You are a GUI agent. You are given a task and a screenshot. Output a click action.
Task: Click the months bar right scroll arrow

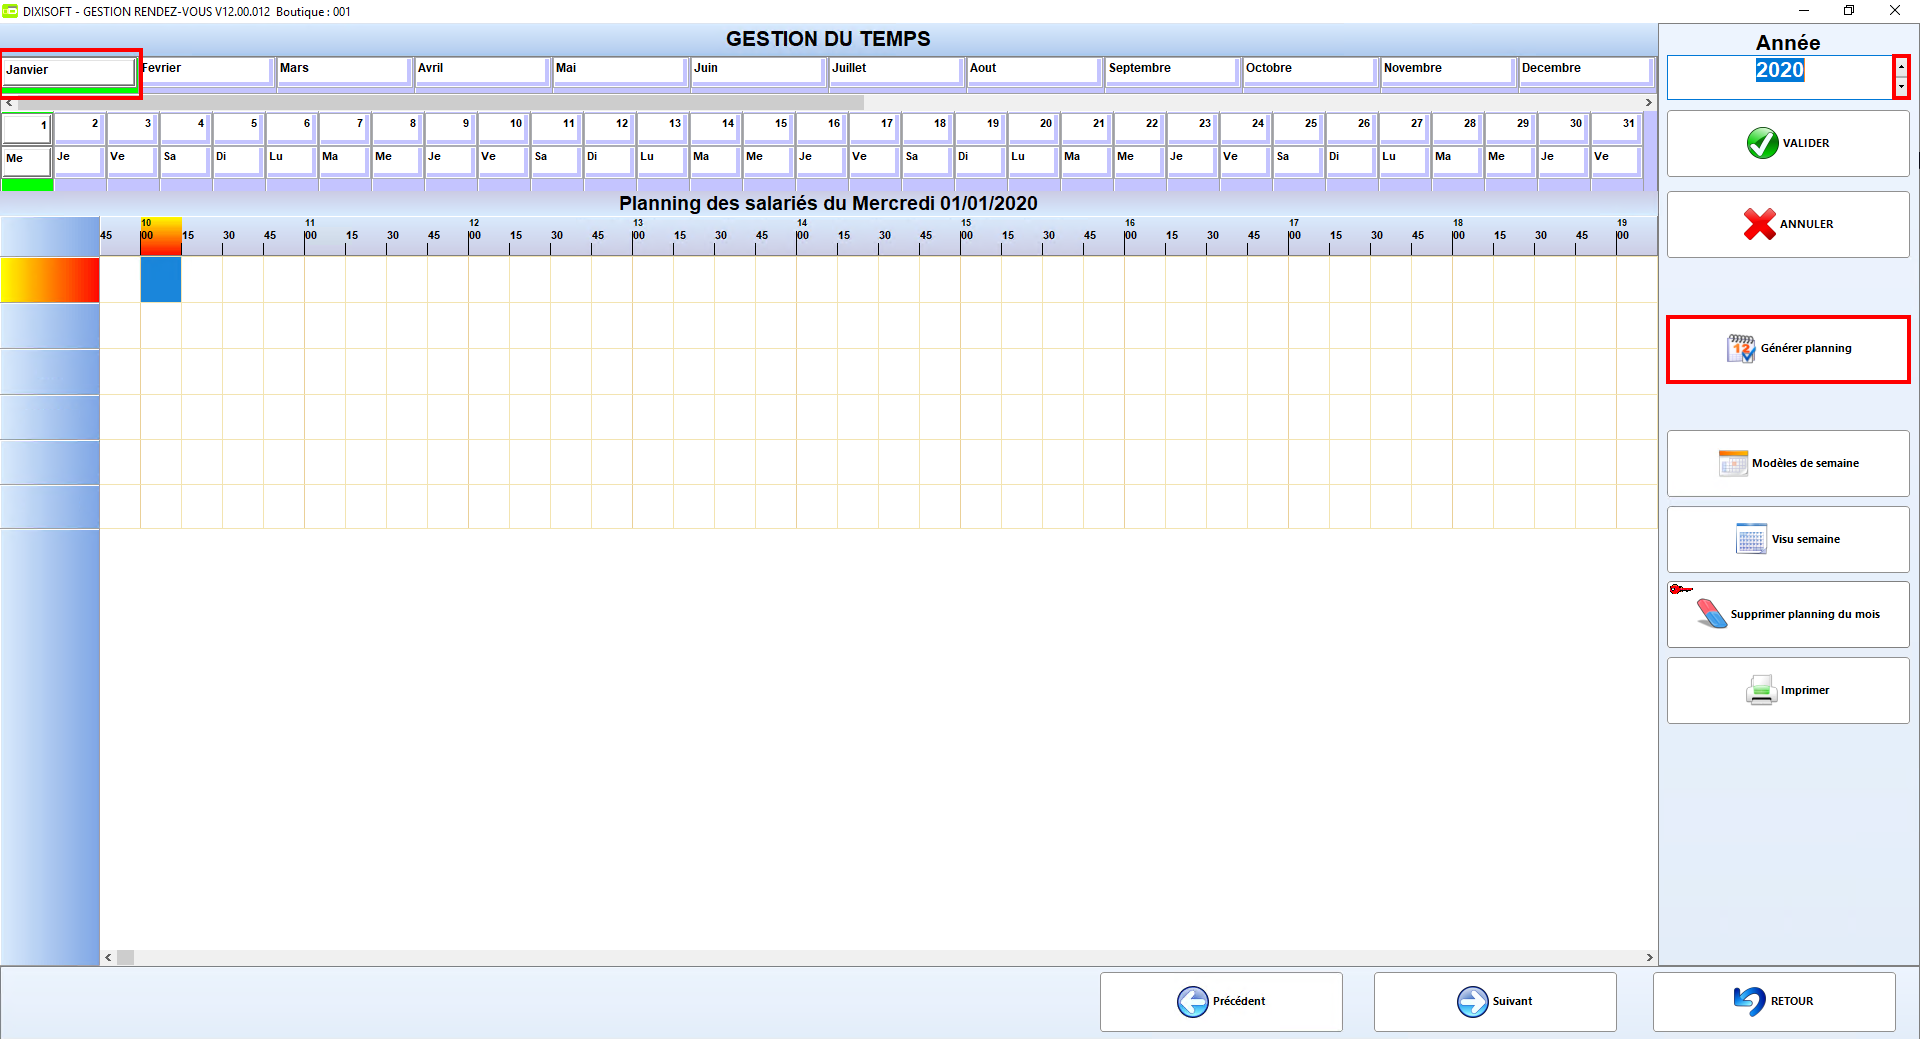(x=1649, y=103)
